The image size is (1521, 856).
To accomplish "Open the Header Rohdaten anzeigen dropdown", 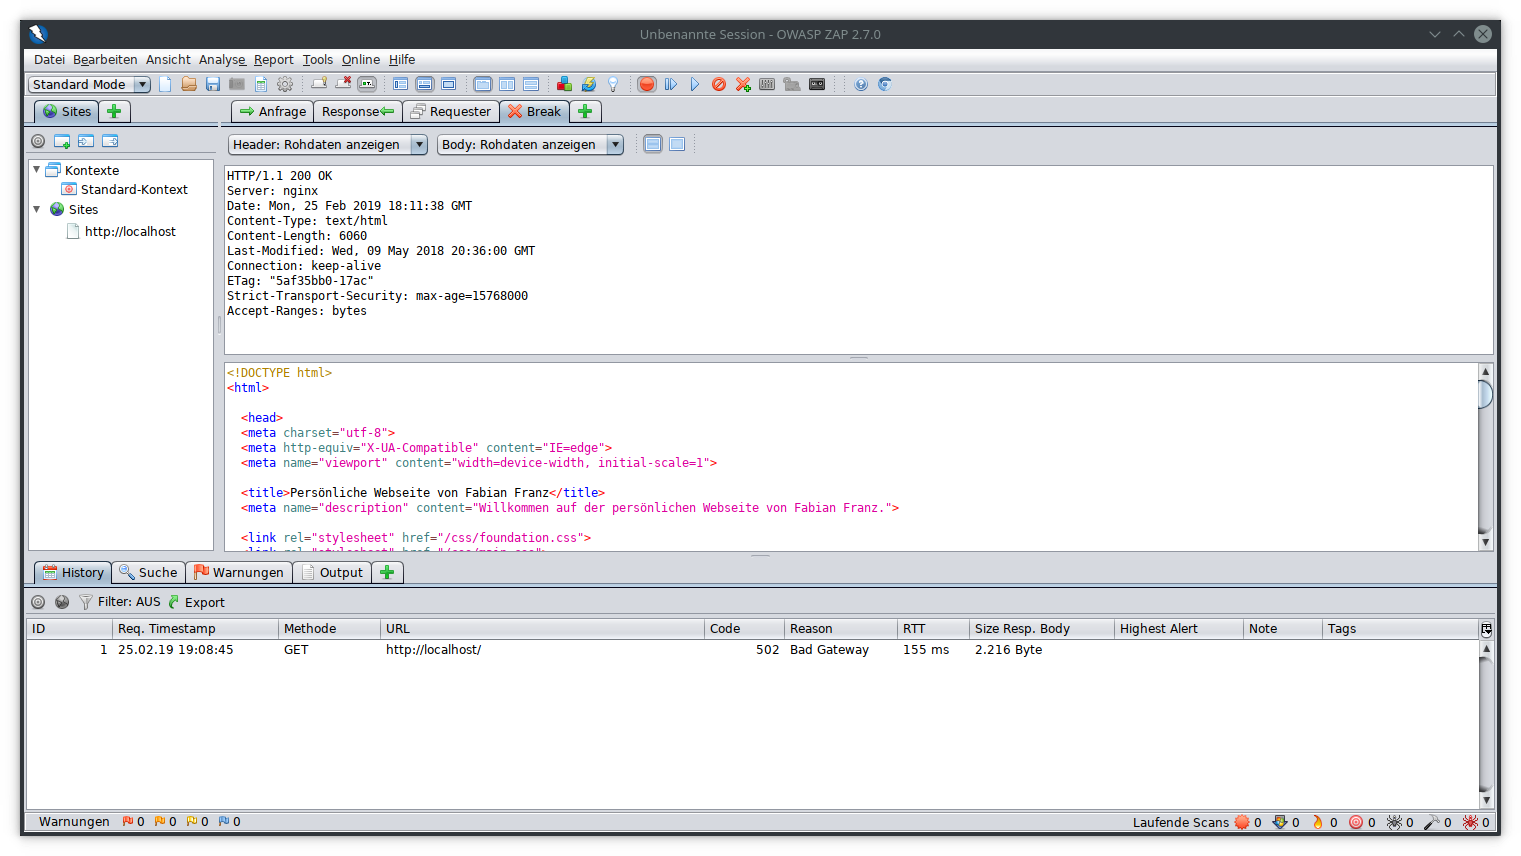I will 327,144.
